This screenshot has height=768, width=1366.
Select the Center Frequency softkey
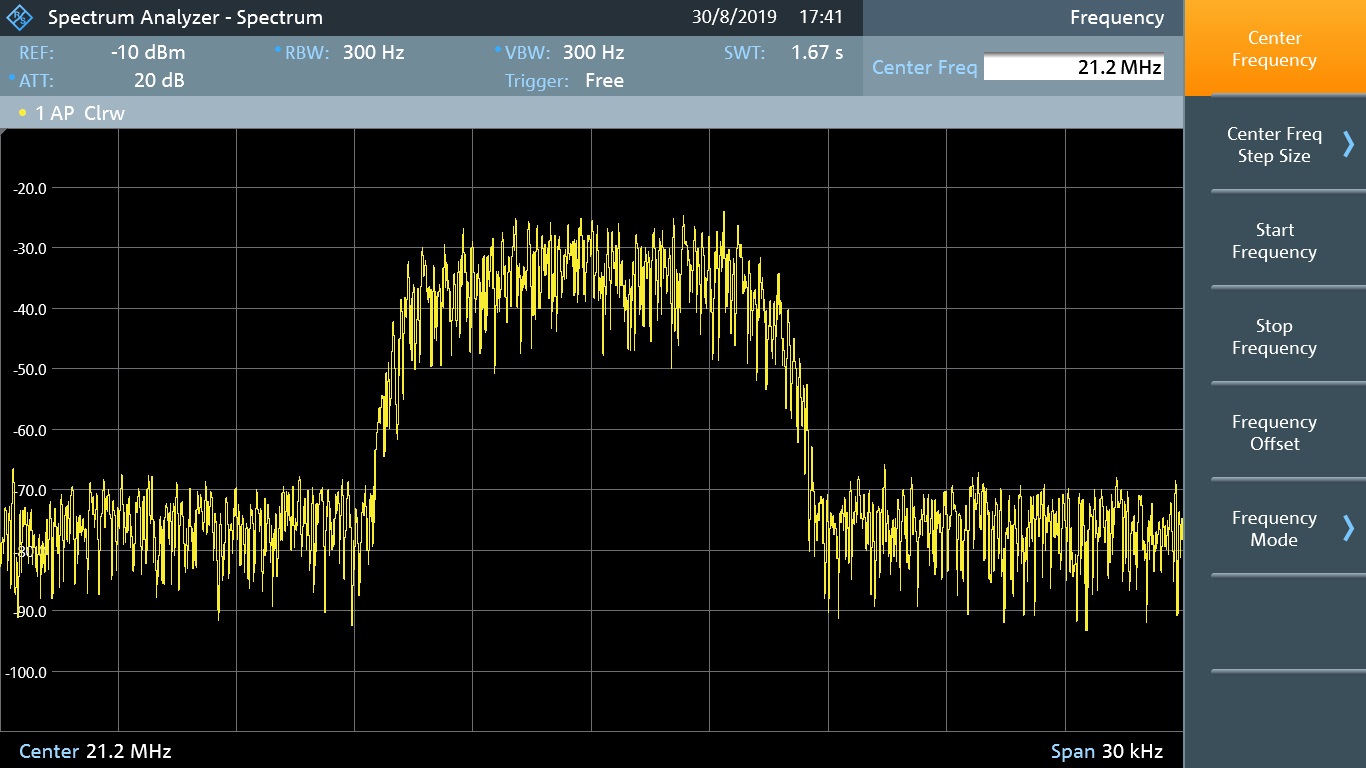tap(1274, 49)
